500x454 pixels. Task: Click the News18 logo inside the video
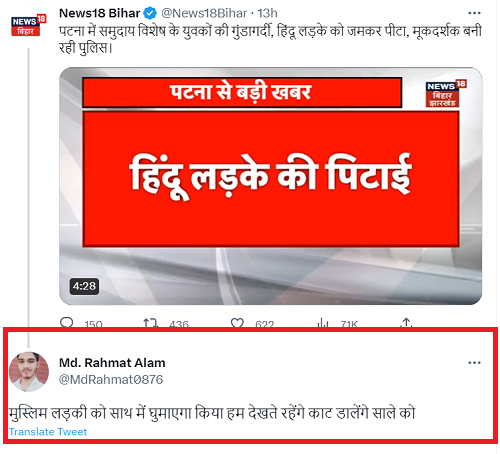[446, 94]
